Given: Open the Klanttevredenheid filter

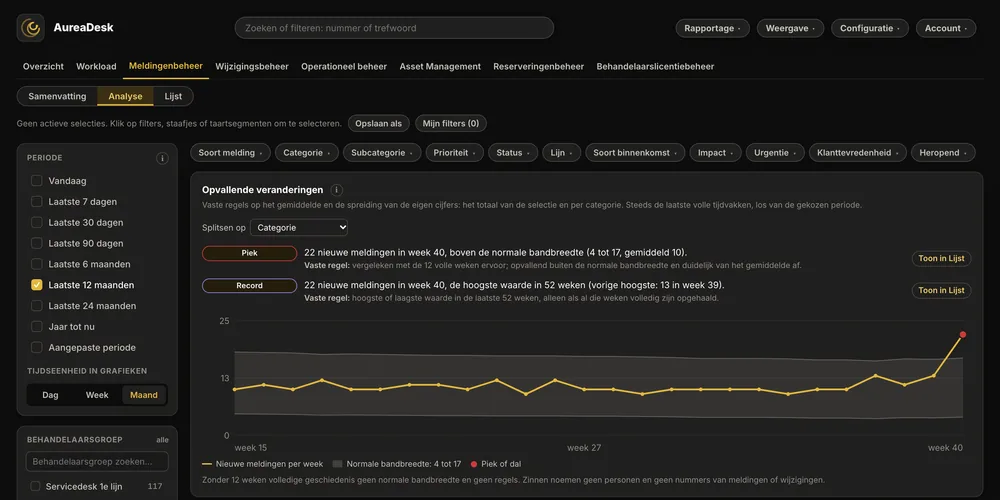Looking at the screenshot, I should [x=857, y=153].
